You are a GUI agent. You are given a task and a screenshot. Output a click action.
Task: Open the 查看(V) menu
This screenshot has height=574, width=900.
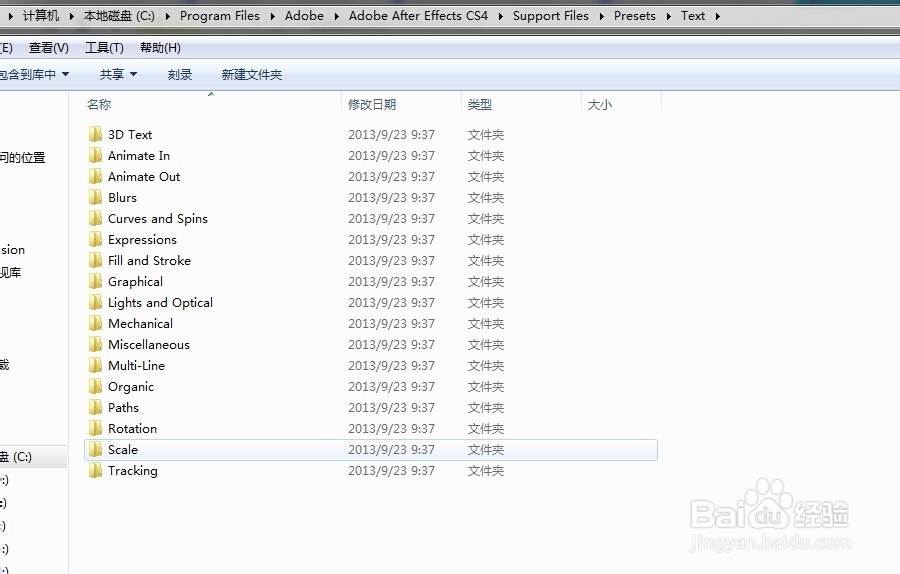49,48
